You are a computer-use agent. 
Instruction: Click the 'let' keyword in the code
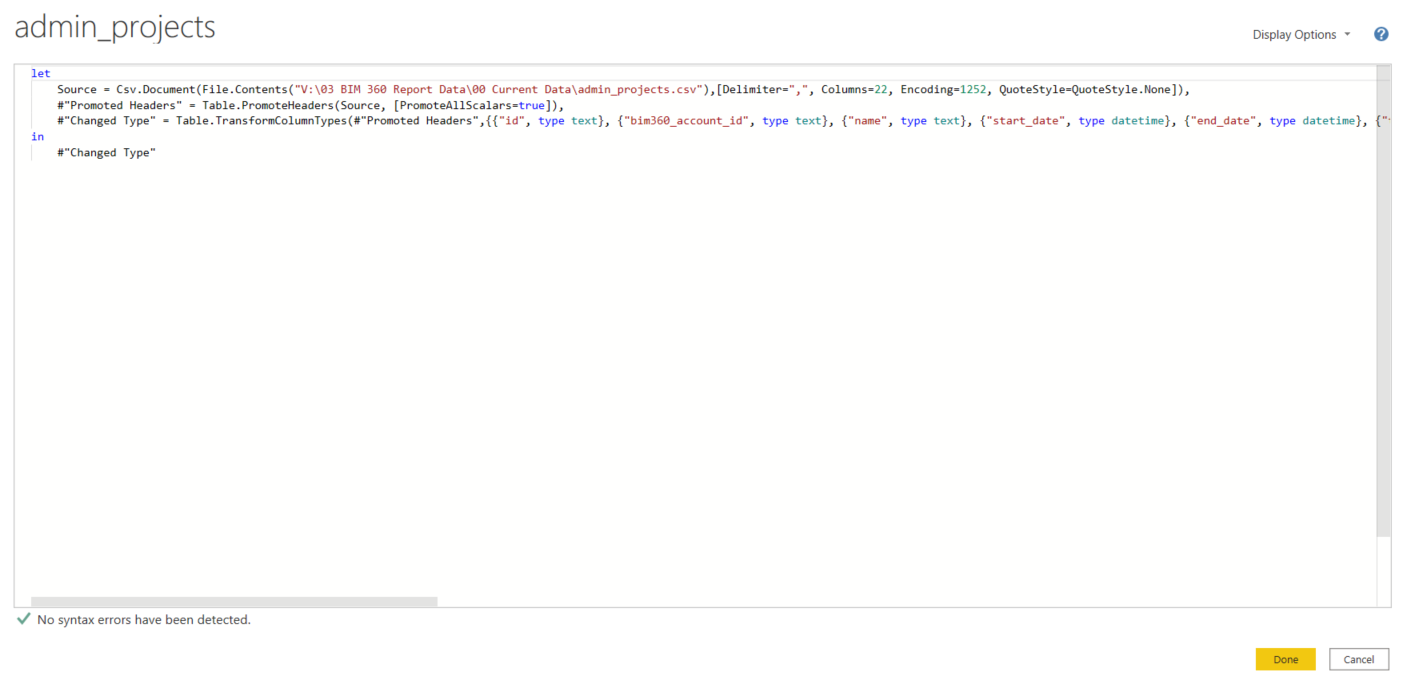coord(40,73)
